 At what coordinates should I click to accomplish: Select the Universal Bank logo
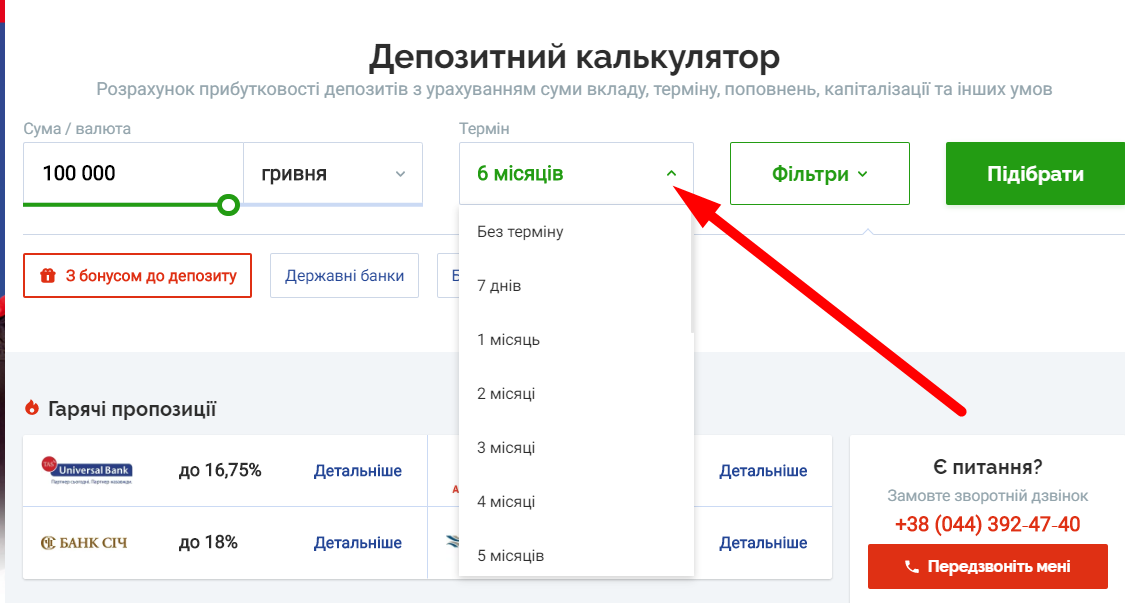90,470
